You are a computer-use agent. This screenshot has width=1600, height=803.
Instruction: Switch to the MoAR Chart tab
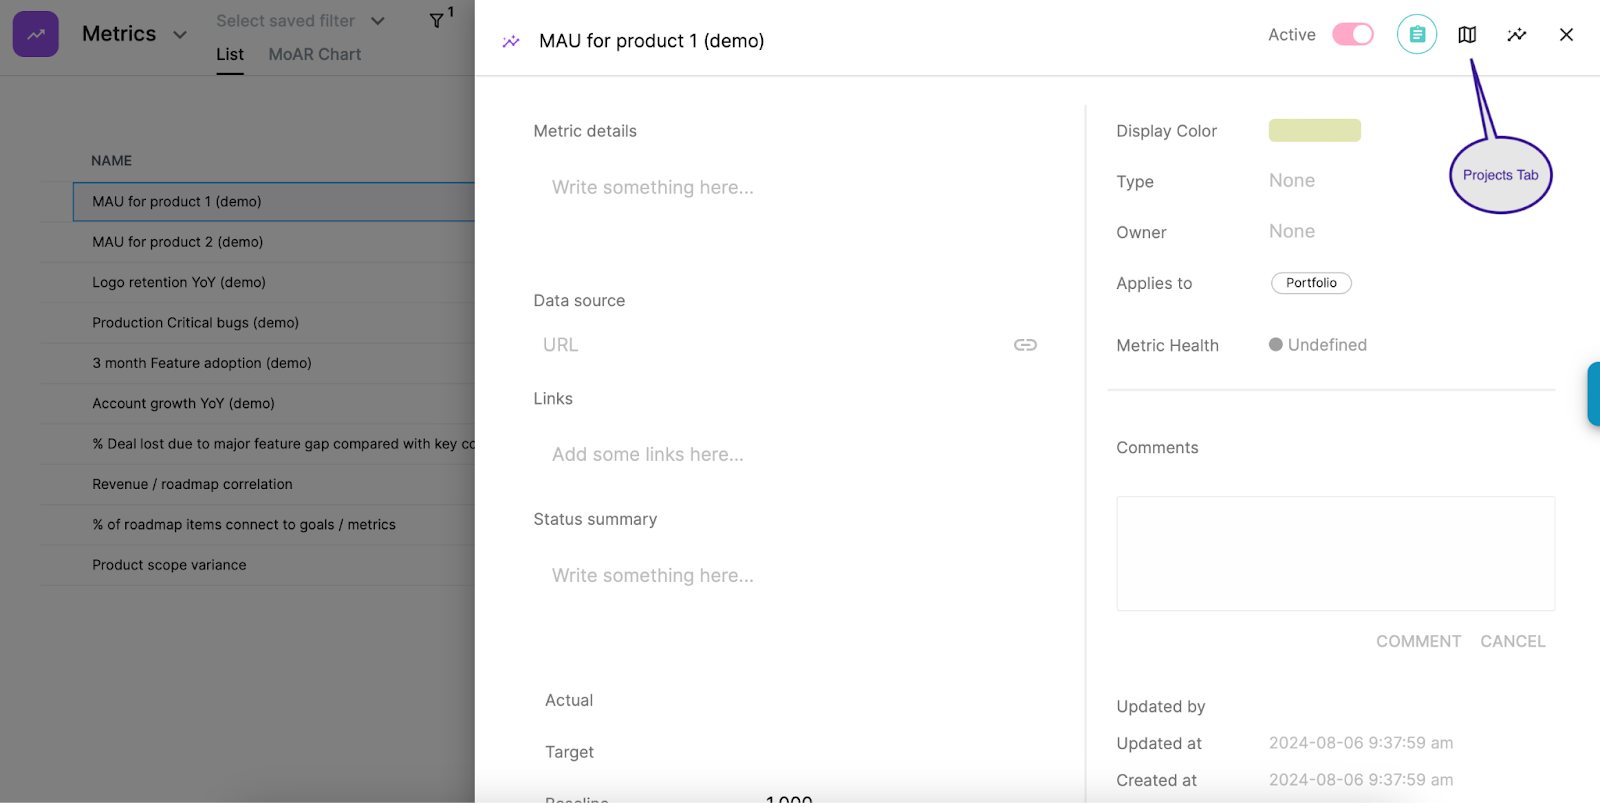[x=315, y=55]
